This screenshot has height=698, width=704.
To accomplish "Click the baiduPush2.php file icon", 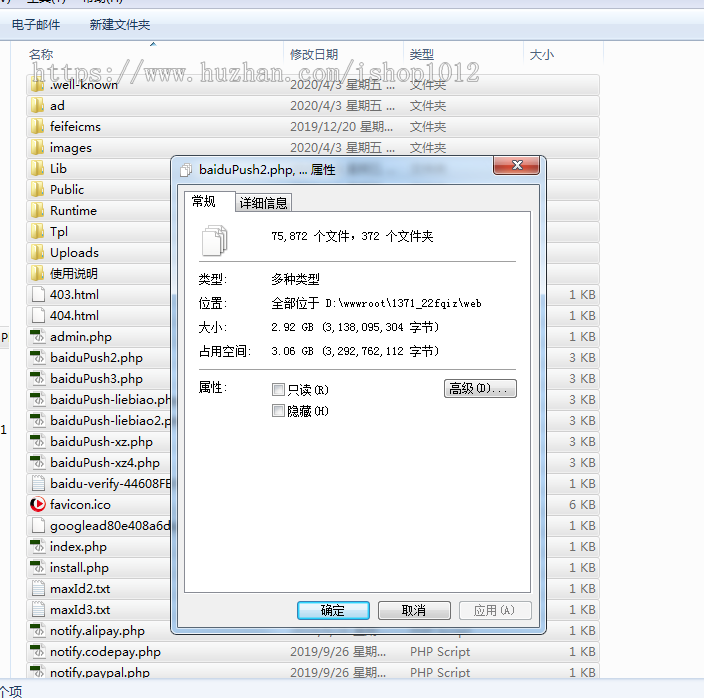I will click(x=38, y=358).
